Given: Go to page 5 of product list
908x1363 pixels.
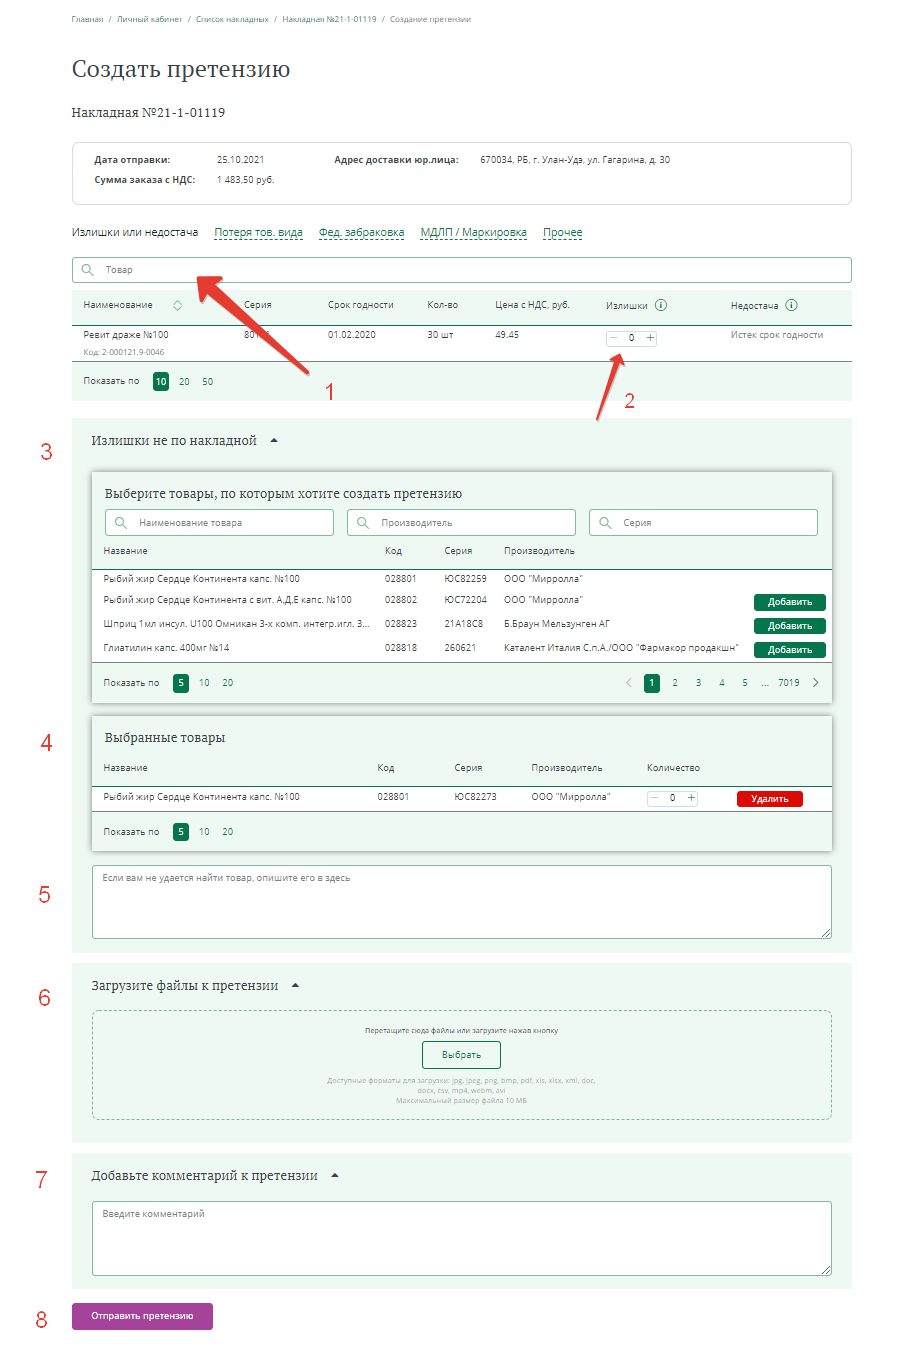Looking at the screenshot, I should pyautogui.click(x=745, y=683).
